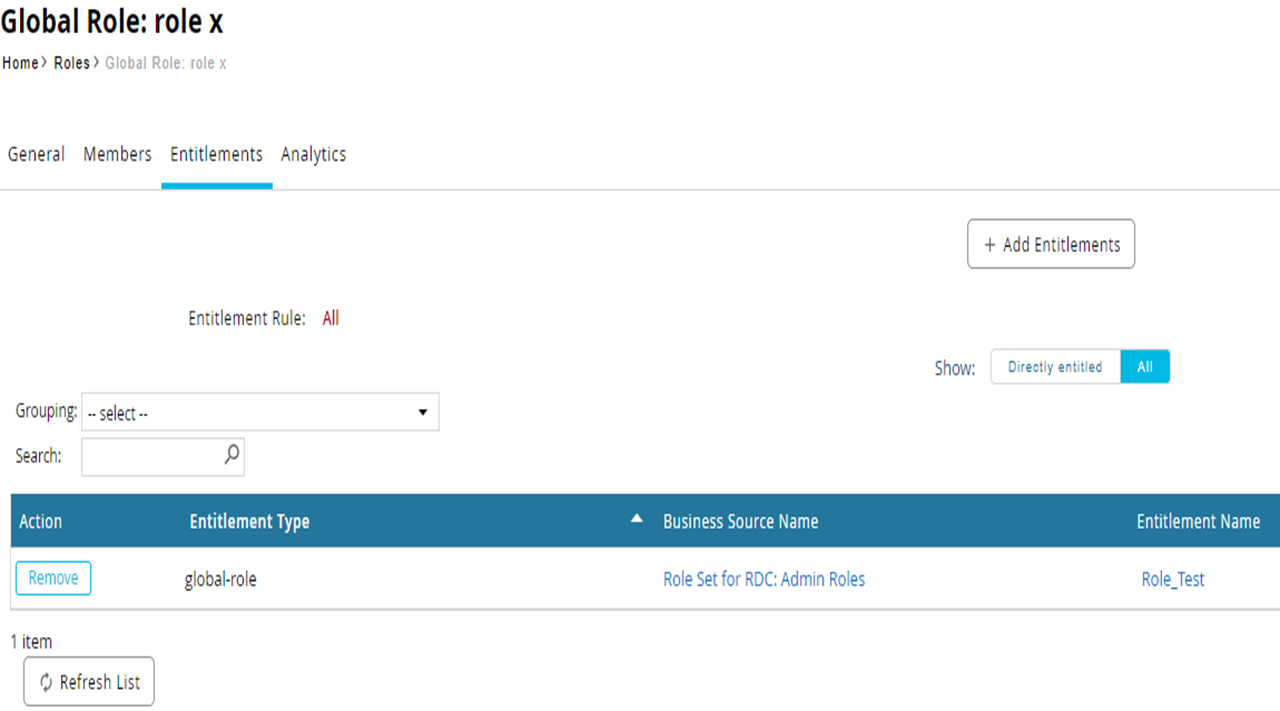
Task: Focus the Search text field
Action: click(x=150, y=456)
